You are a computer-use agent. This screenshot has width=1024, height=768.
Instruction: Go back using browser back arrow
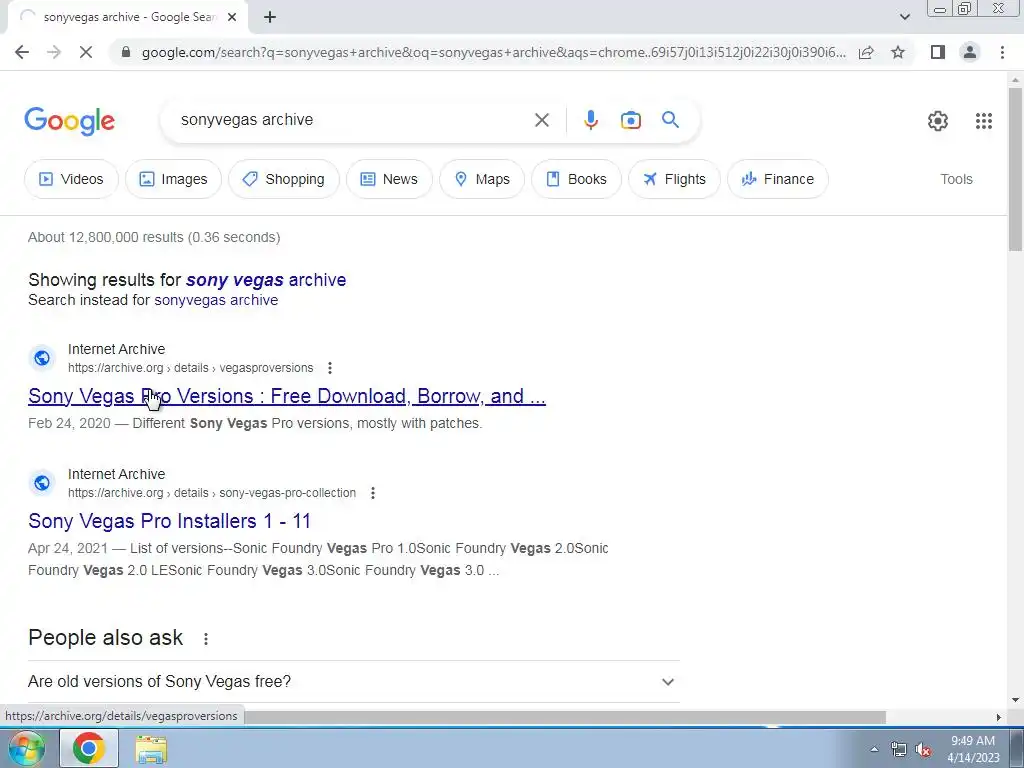(22, 52)
